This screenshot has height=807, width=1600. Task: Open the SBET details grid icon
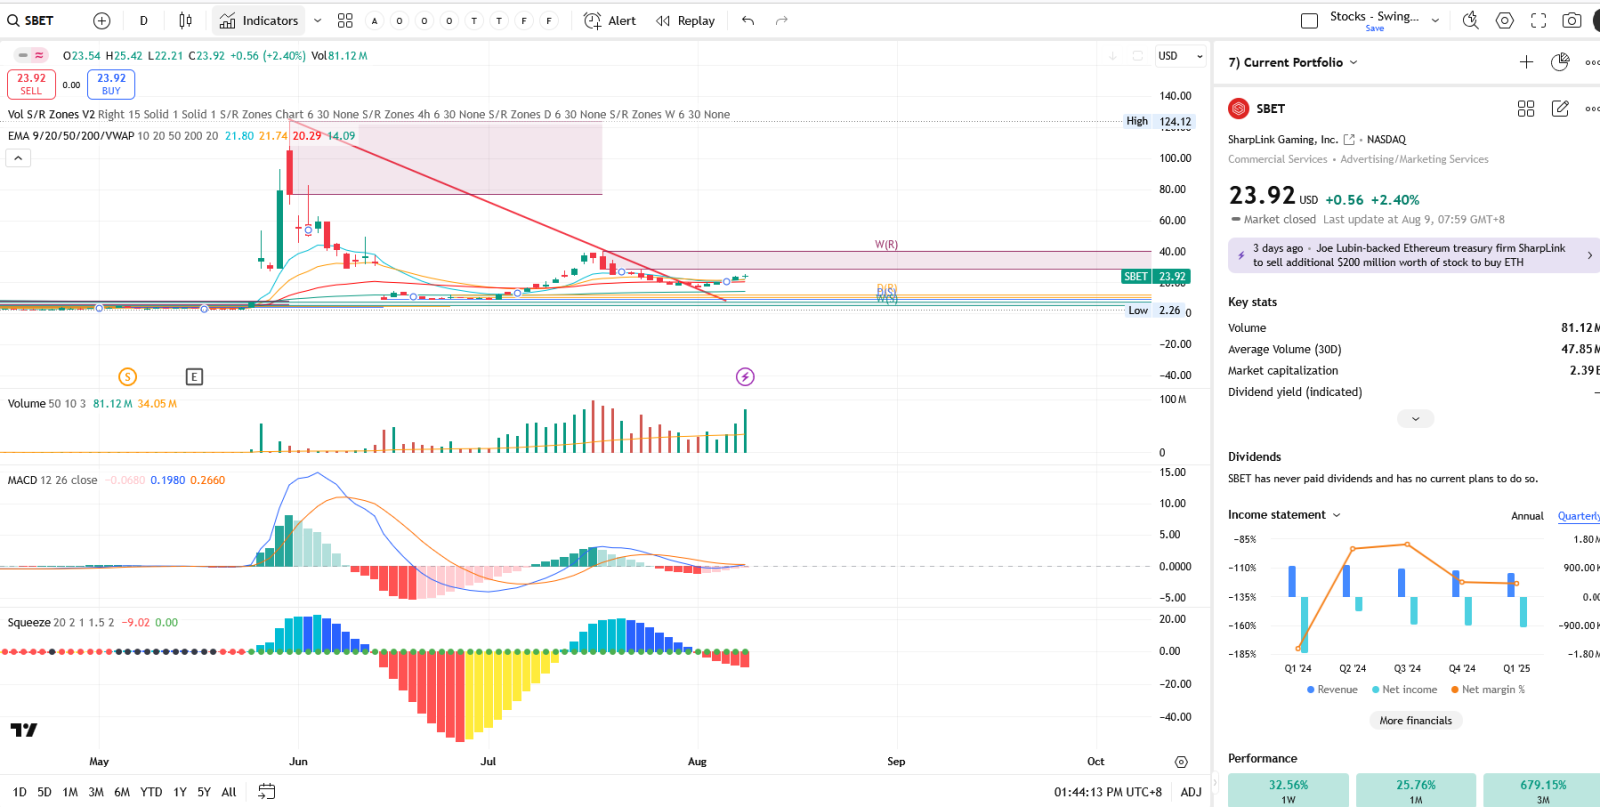coord(1526,108)
